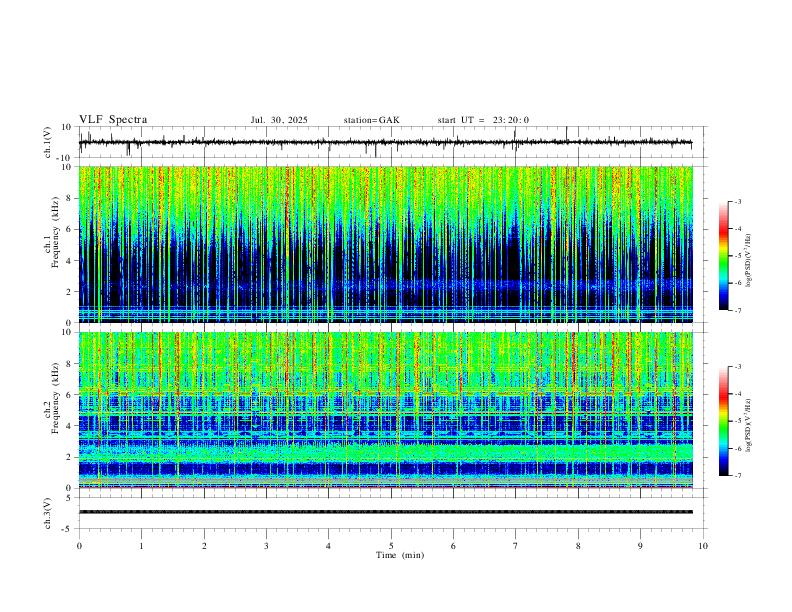This screenshot has height=612, width=792.
Task: Click time axis tick label 6
Action: (x=453, y=546)
